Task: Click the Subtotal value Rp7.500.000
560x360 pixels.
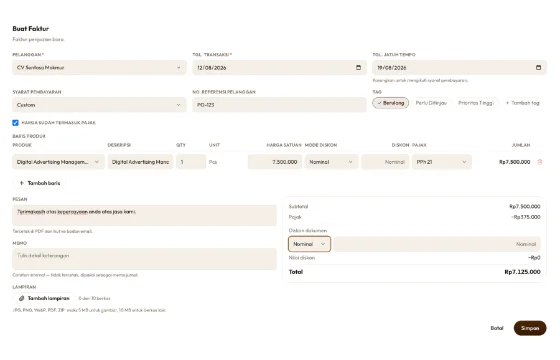Action: 525,206
